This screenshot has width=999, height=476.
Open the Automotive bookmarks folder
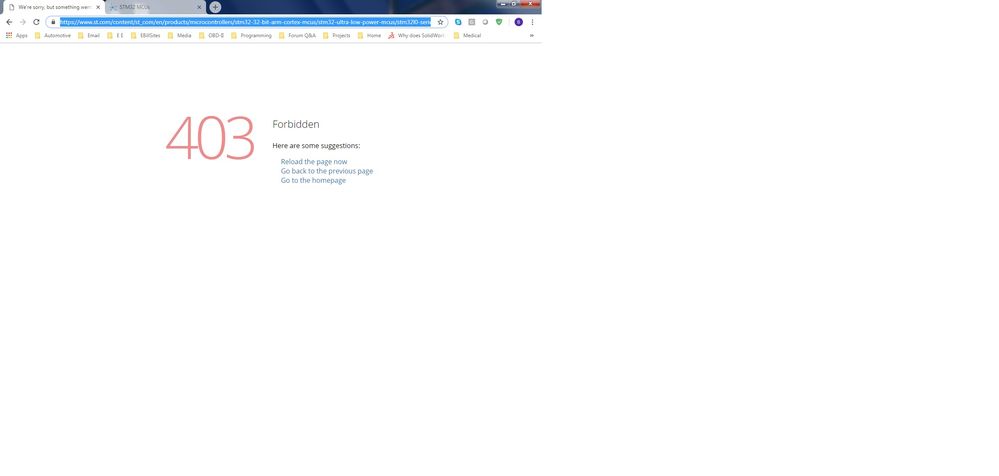point(53,36)
